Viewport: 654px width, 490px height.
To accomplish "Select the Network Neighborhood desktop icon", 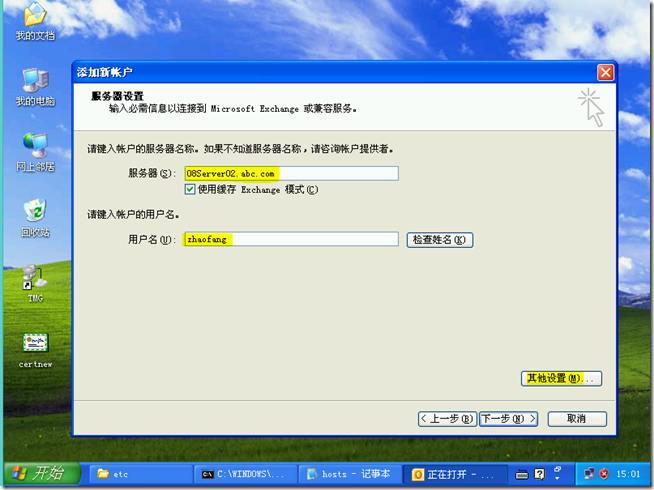I will point(35,152).
